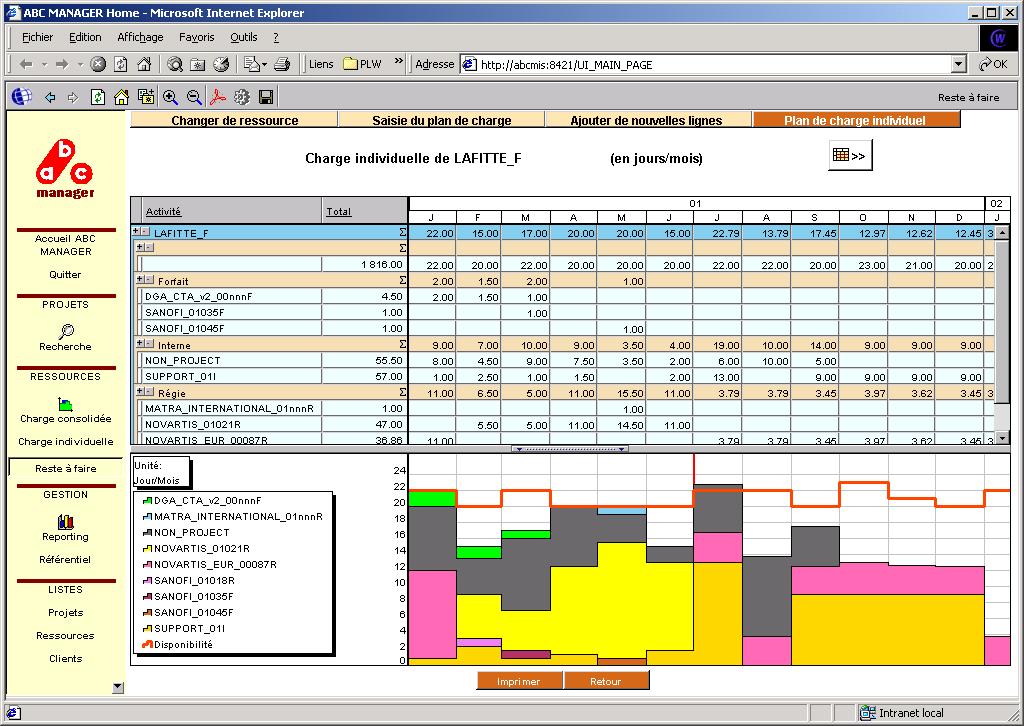Export via the red PDF icon
Screen dimensions: 1024x726
[x=218, y=97]
